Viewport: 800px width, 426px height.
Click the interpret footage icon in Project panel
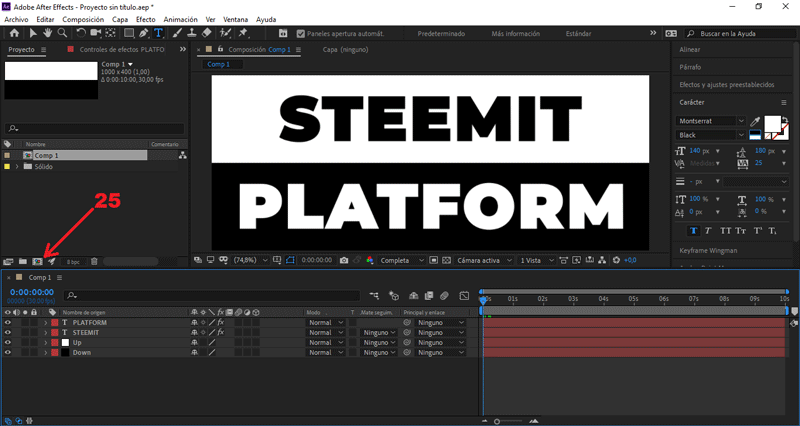8,262
